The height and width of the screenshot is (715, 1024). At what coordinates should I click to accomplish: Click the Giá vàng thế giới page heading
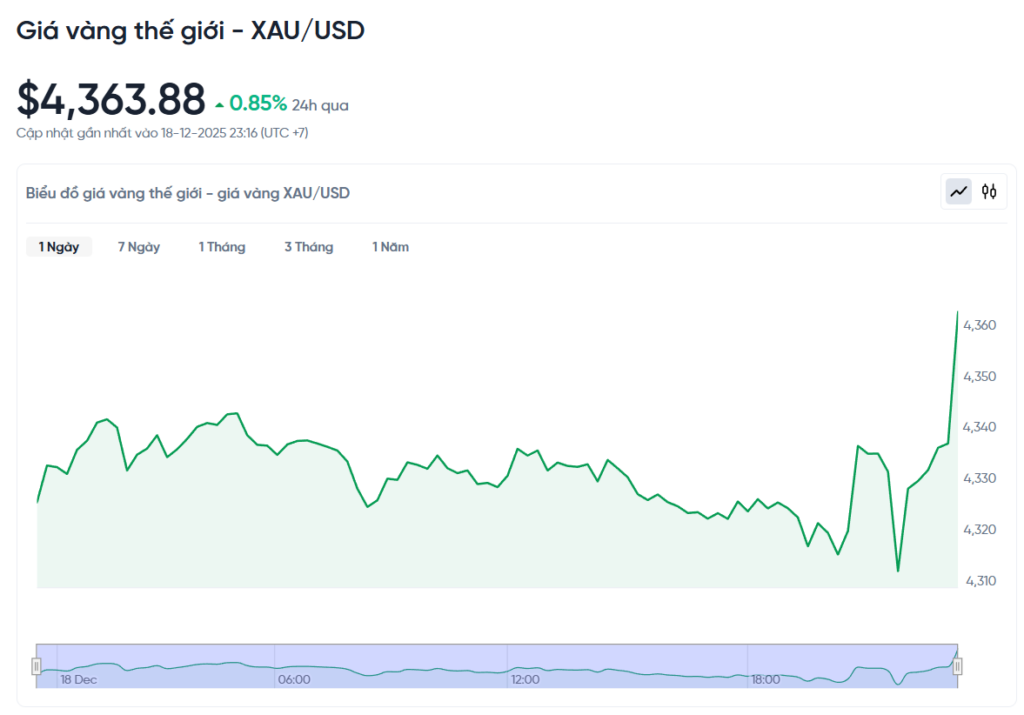tap(190, 31)
